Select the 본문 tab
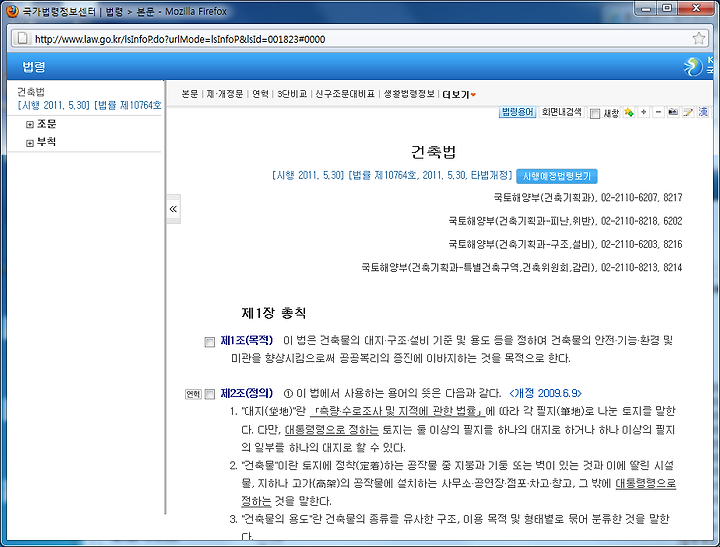720x547 pixels. (190, 94)
